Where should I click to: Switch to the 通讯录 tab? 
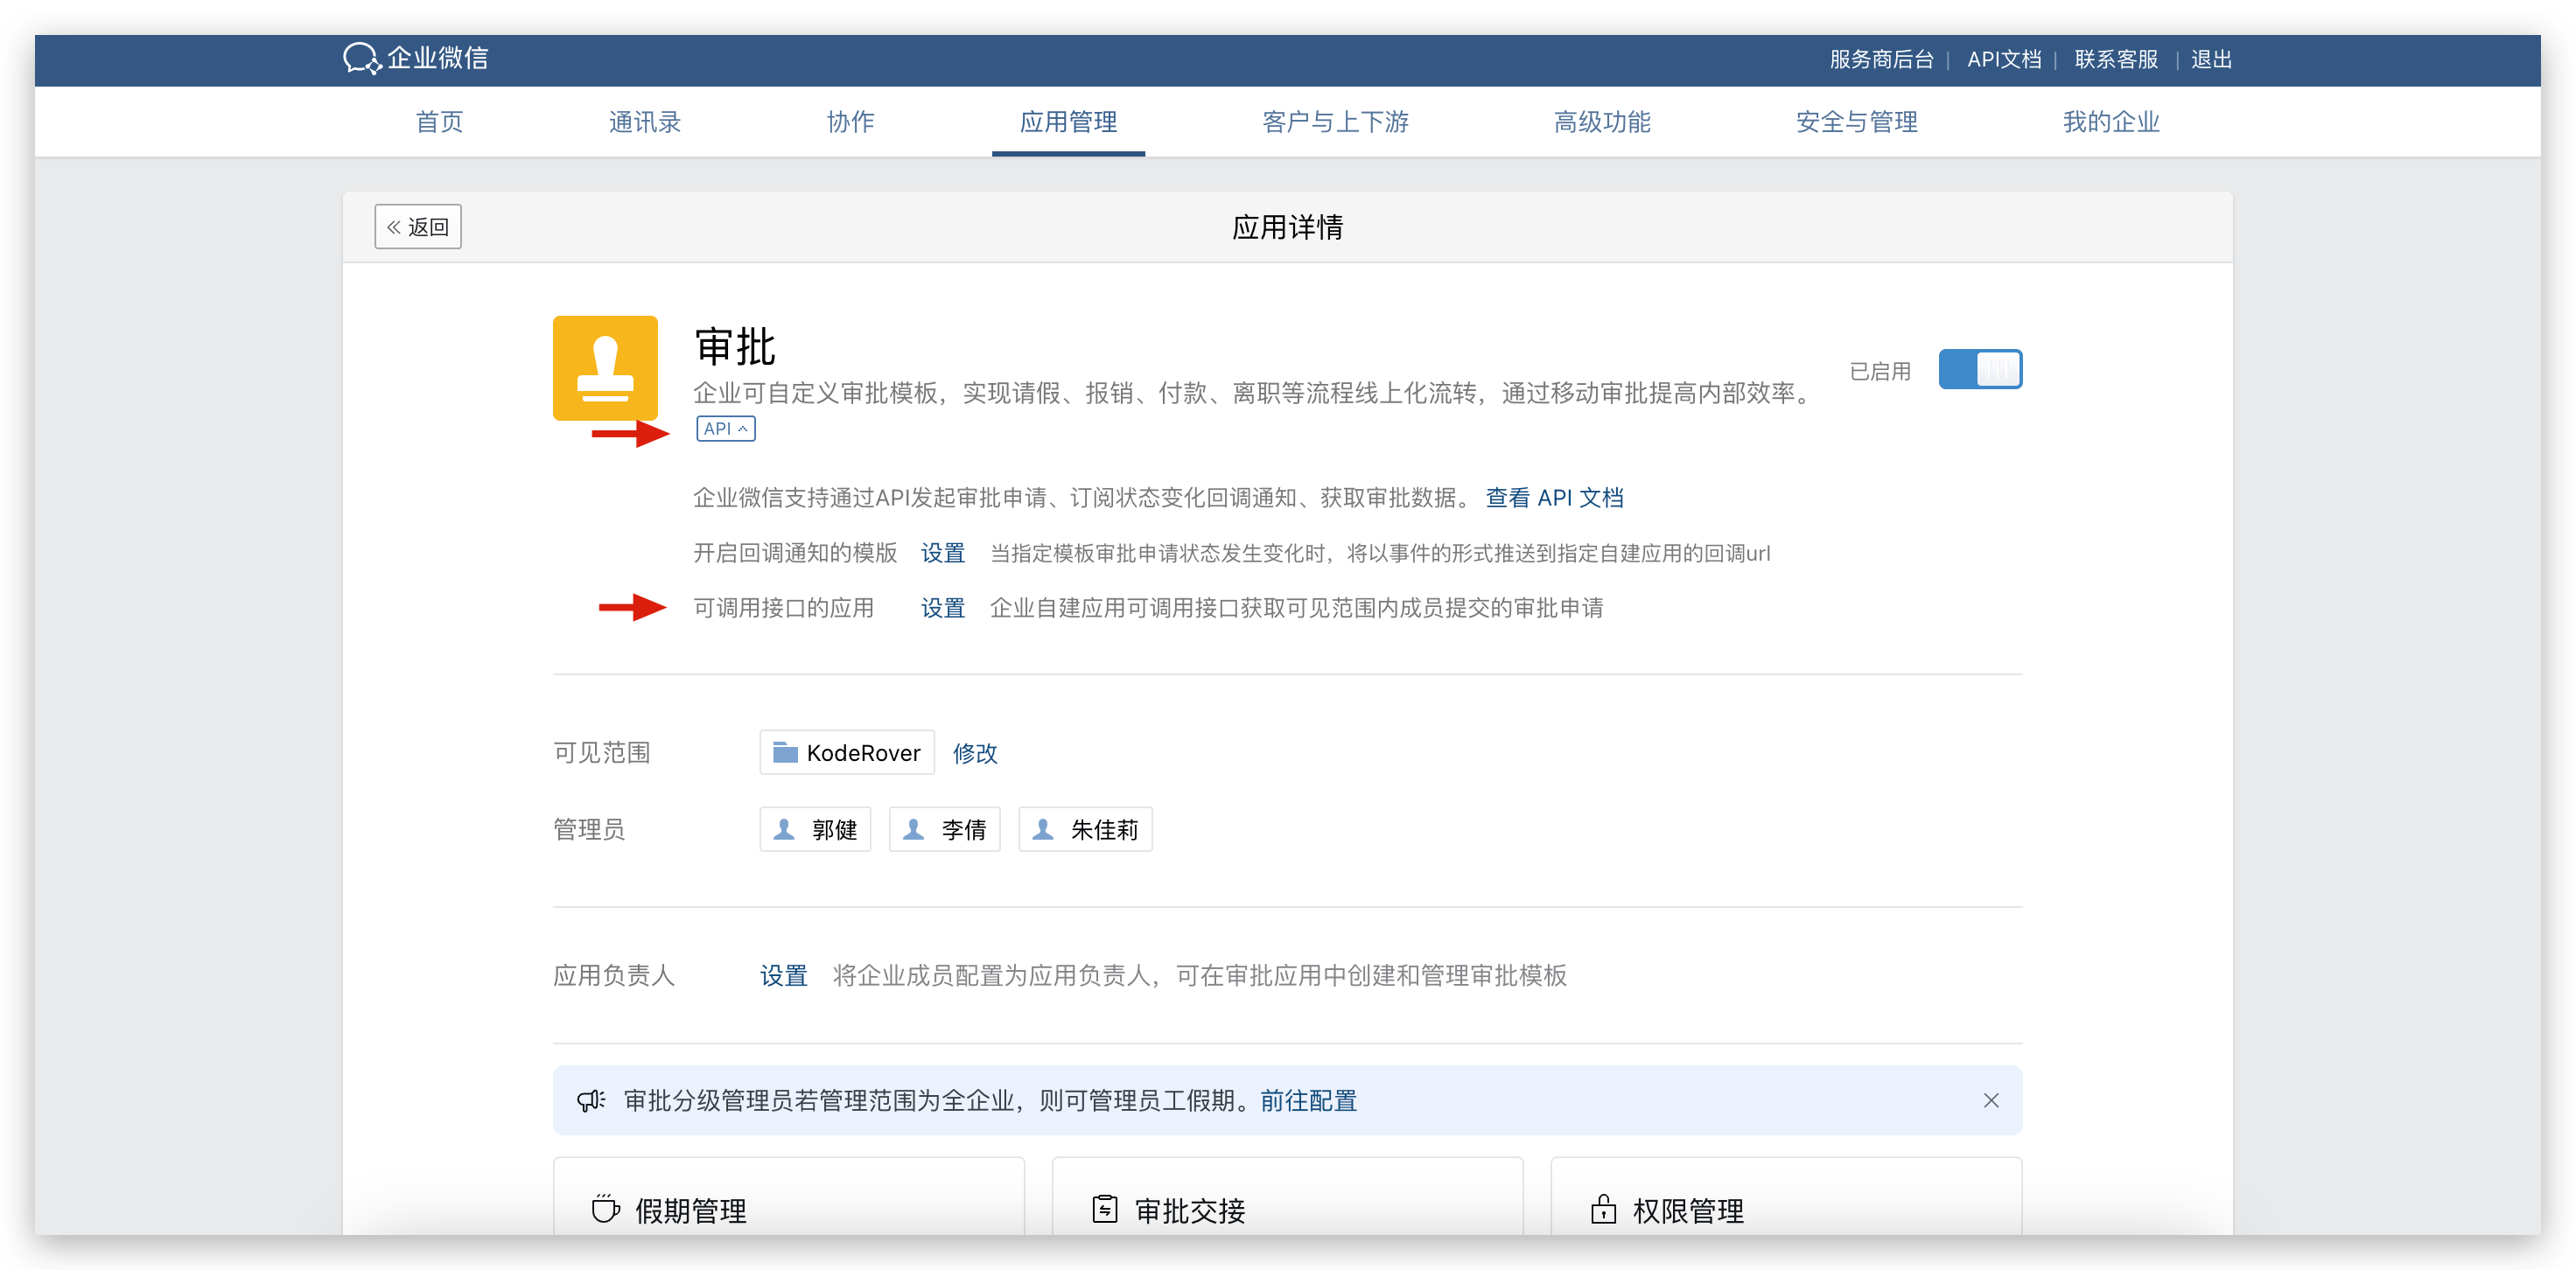(x=645, y=122)
